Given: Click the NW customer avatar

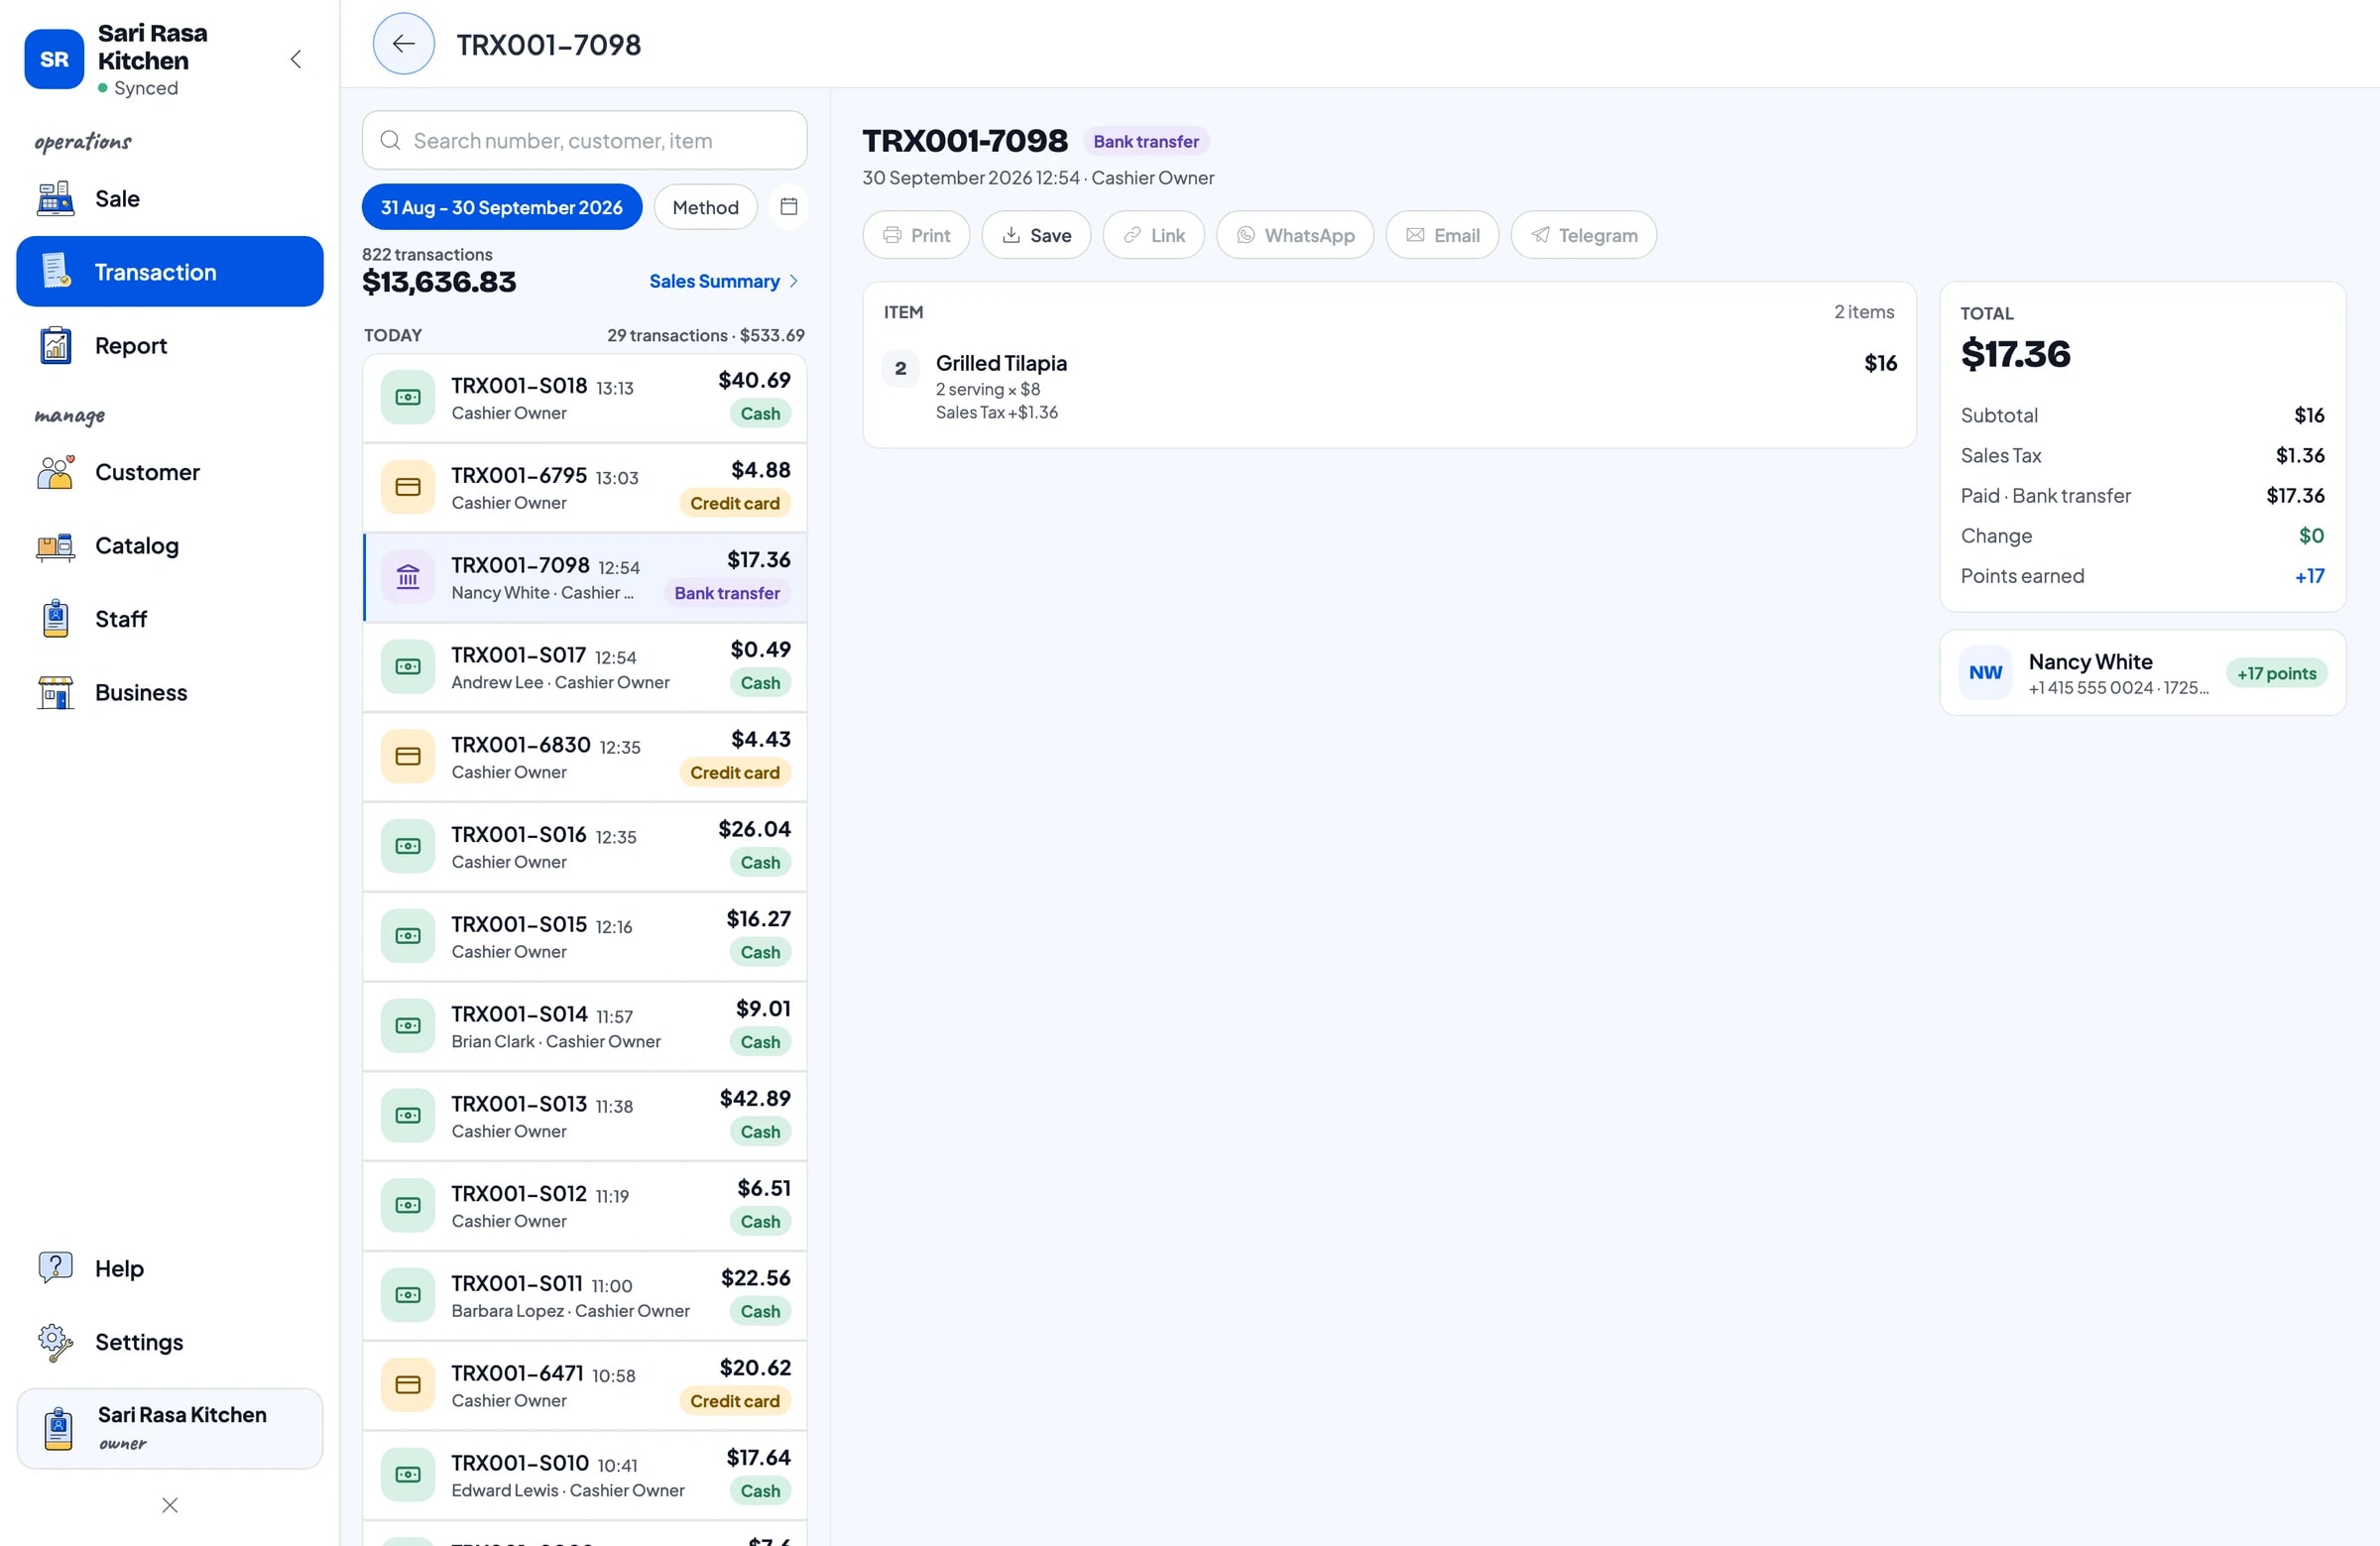Looking at the screenshot, I should 1985,673.
